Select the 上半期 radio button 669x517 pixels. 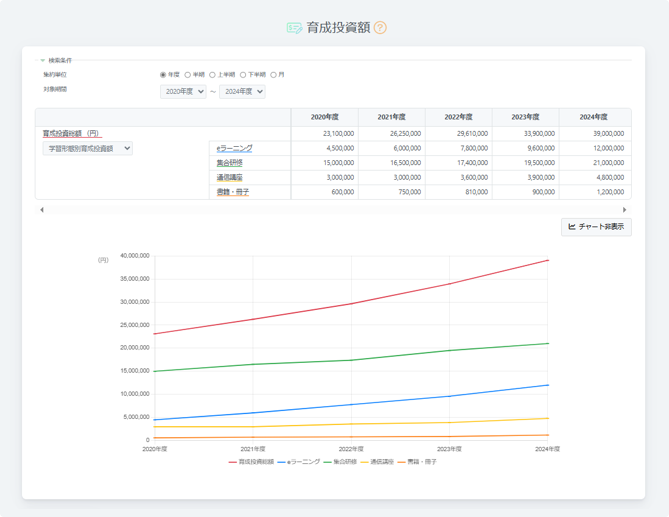point(212,75)
